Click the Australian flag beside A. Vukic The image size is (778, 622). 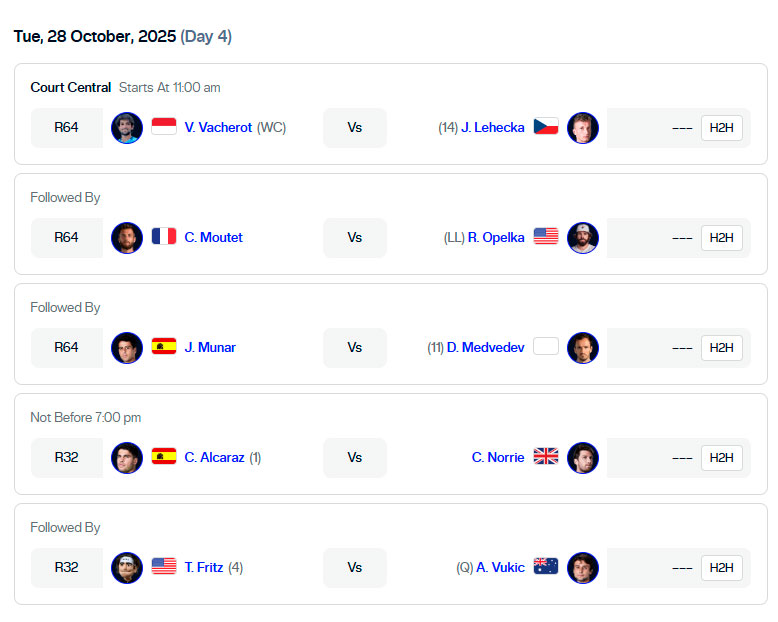click(x=546, y=567)
